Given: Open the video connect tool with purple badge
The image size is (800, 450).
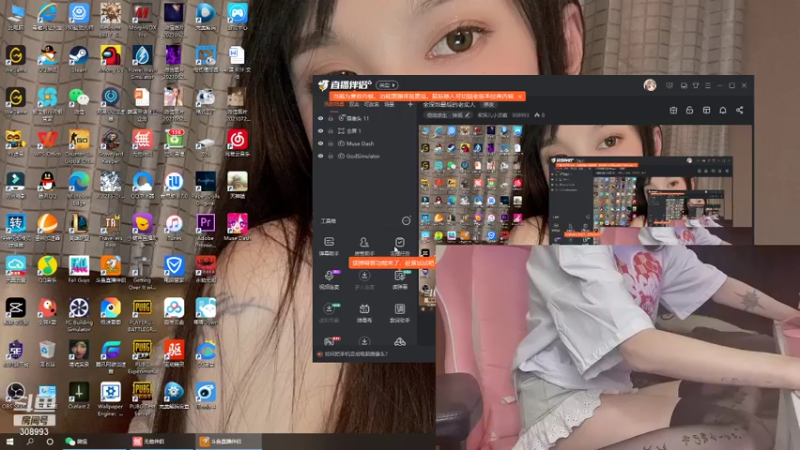Looking at the screenshot, I should click(x=329, y=279).
